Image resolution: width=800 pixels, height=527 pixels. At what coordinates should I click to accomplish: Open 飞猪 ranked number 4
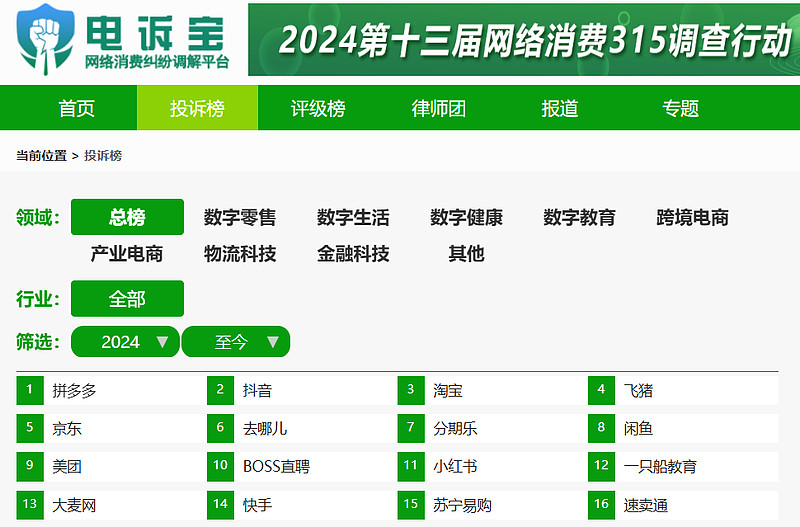[x=638, y=391]
